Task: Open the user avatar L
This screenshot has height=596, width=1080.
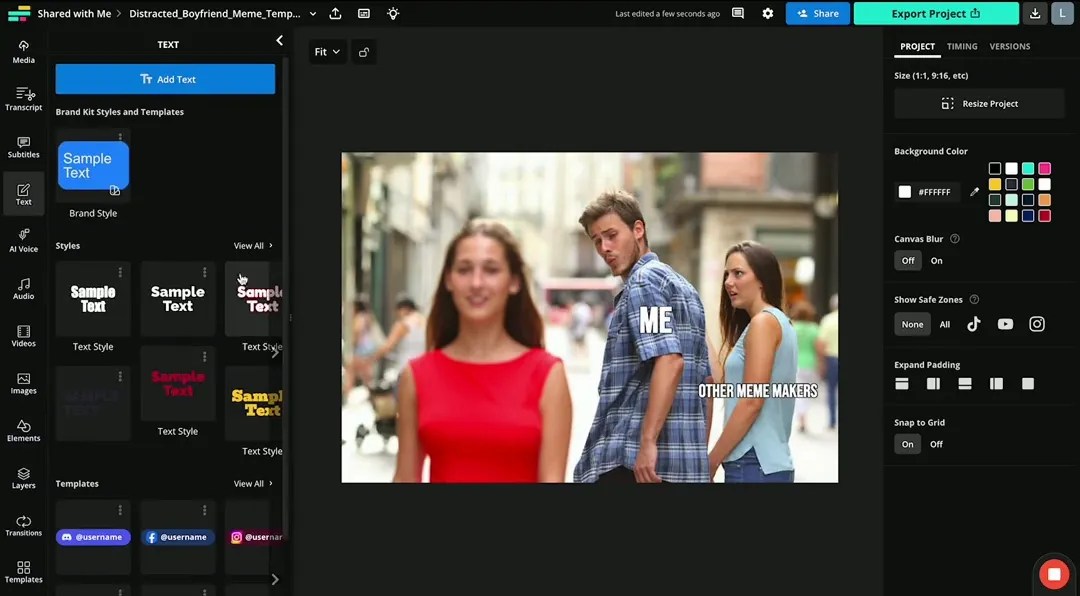Action: point(1062,13)
